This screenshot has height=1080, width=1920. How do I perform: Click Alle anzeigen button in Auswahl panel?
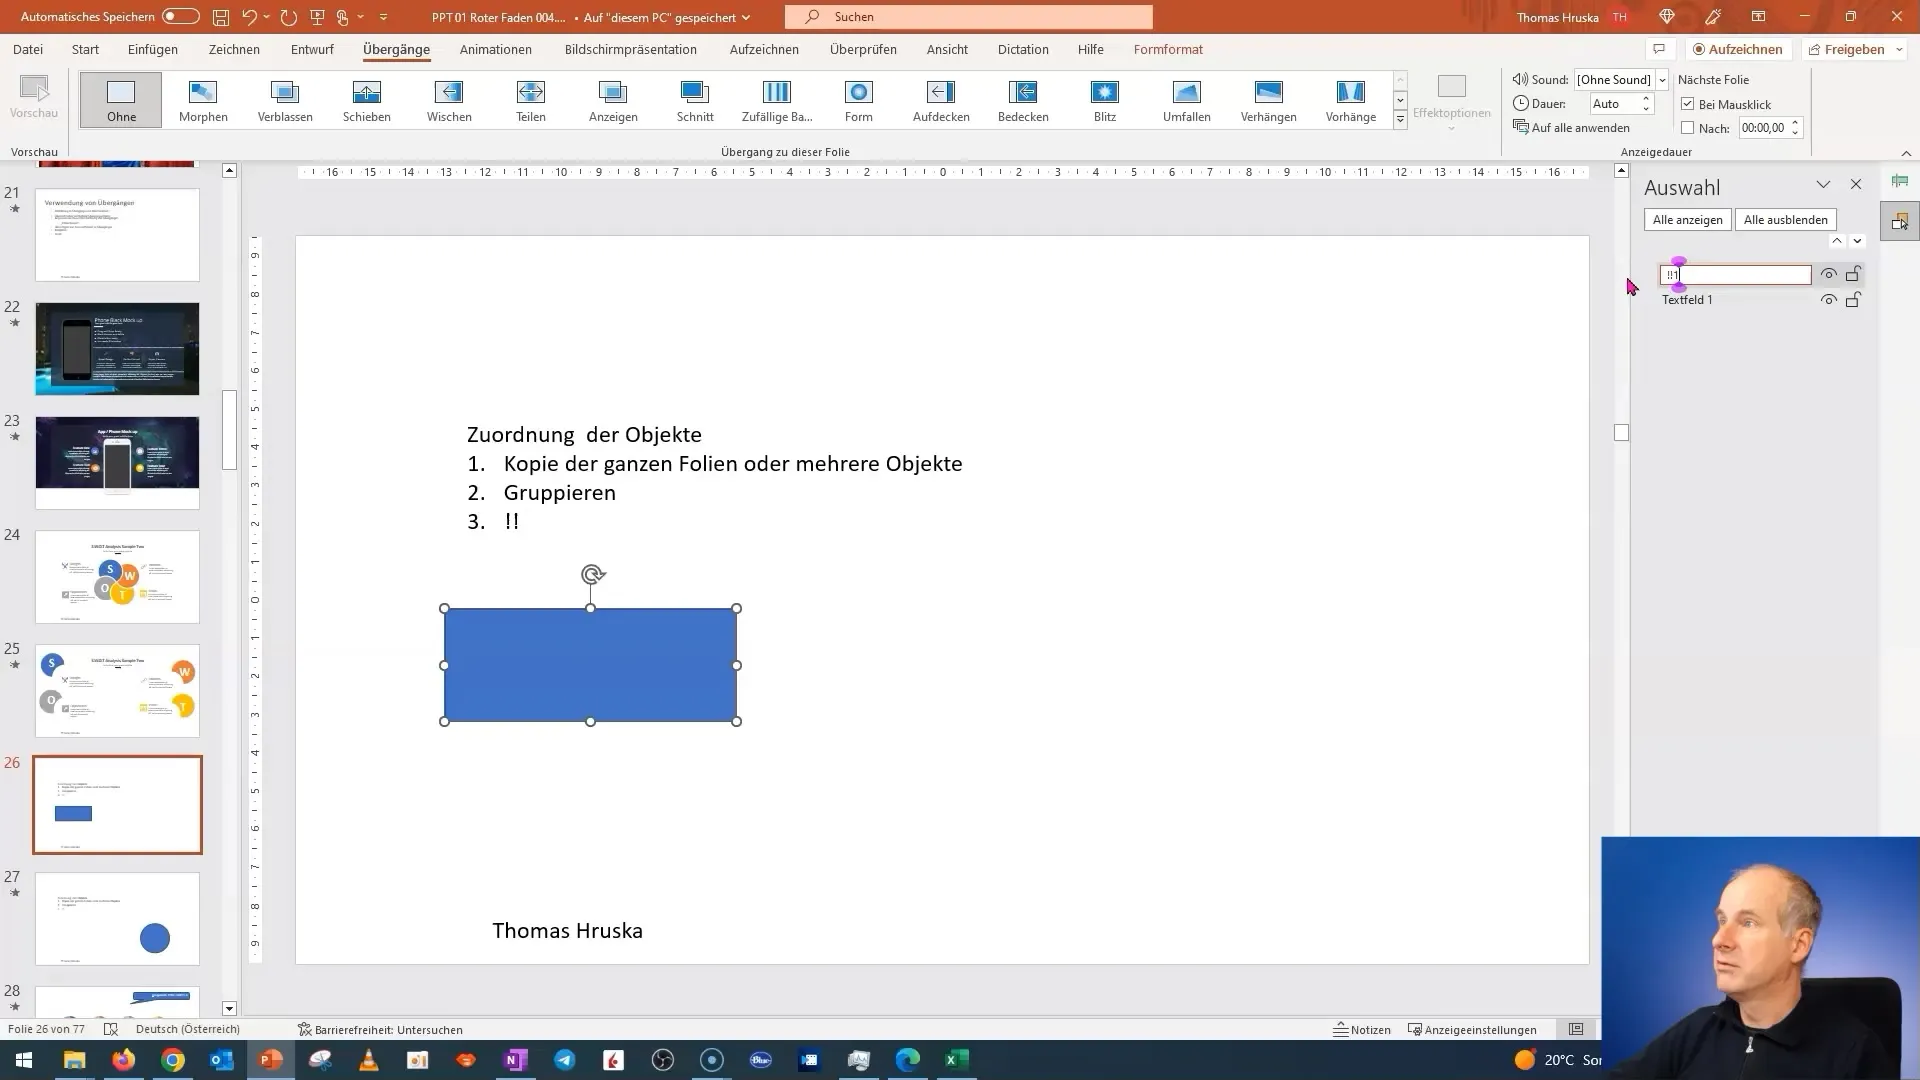(x=1688, y=219)
